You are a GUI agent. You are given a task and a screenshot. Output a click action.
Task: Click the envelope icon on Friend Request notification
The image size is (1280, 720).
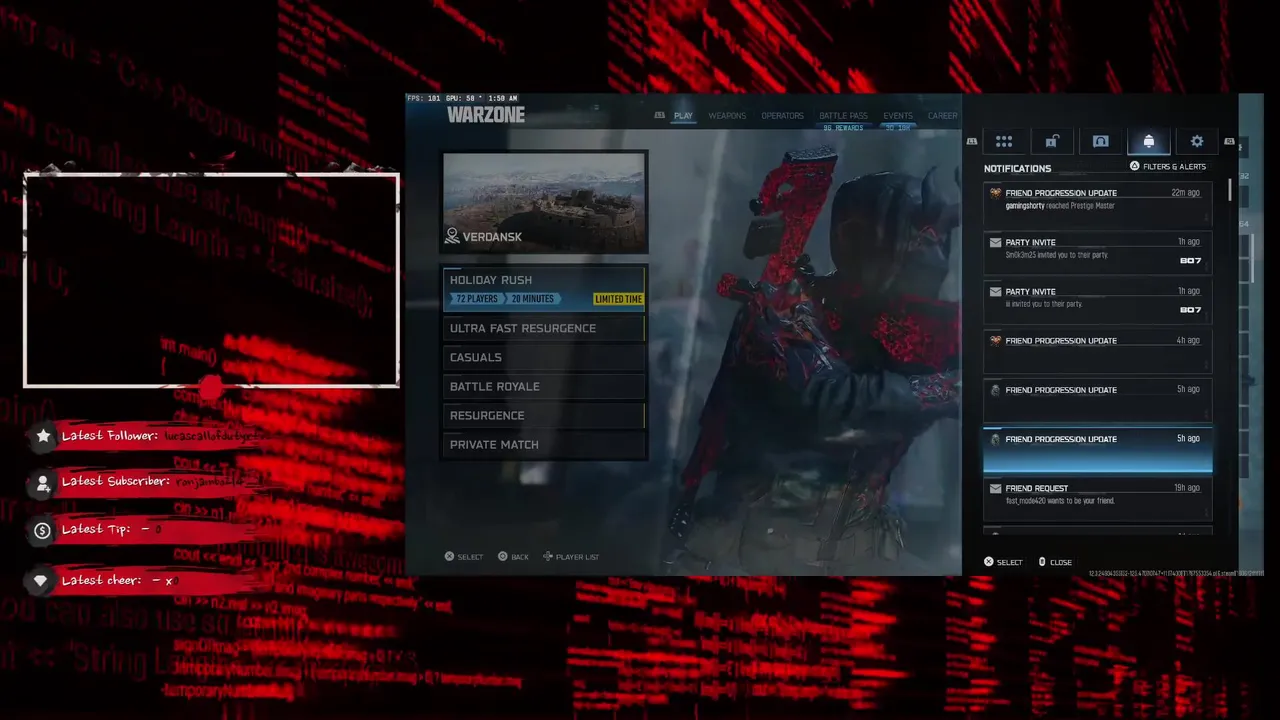[x=995, y=489]
